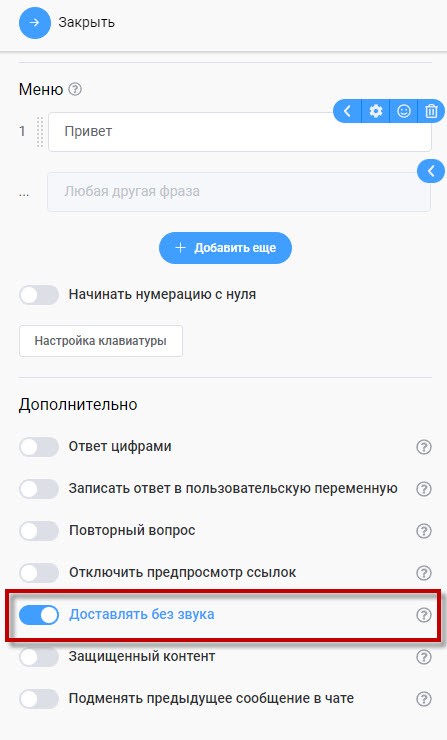Open help for Ответ цифрами option

424,446
